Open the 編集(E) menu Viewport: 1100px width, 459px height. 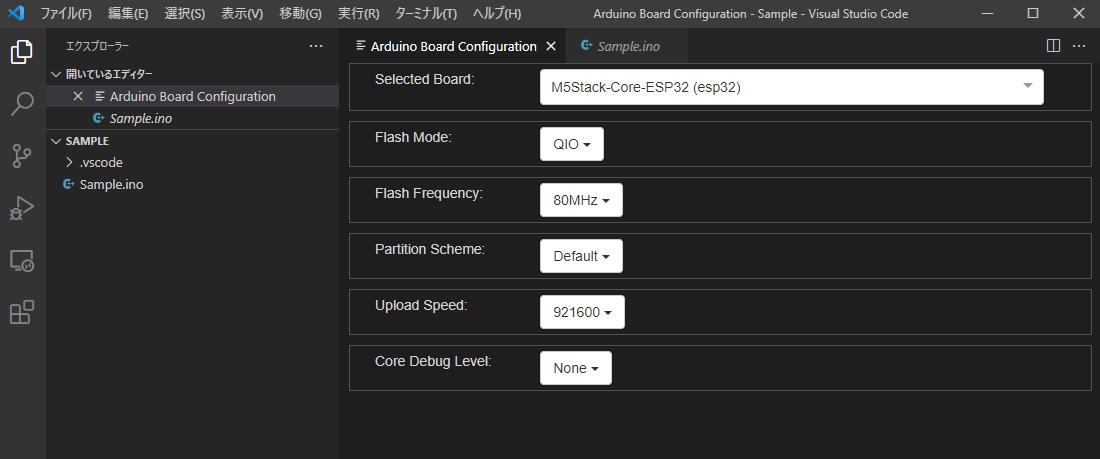pos(128,14)
